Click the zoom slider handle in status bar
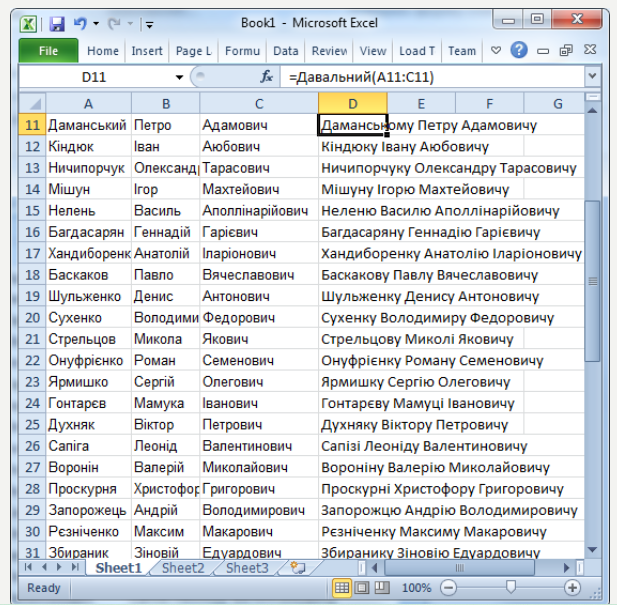 coord(511,588)
